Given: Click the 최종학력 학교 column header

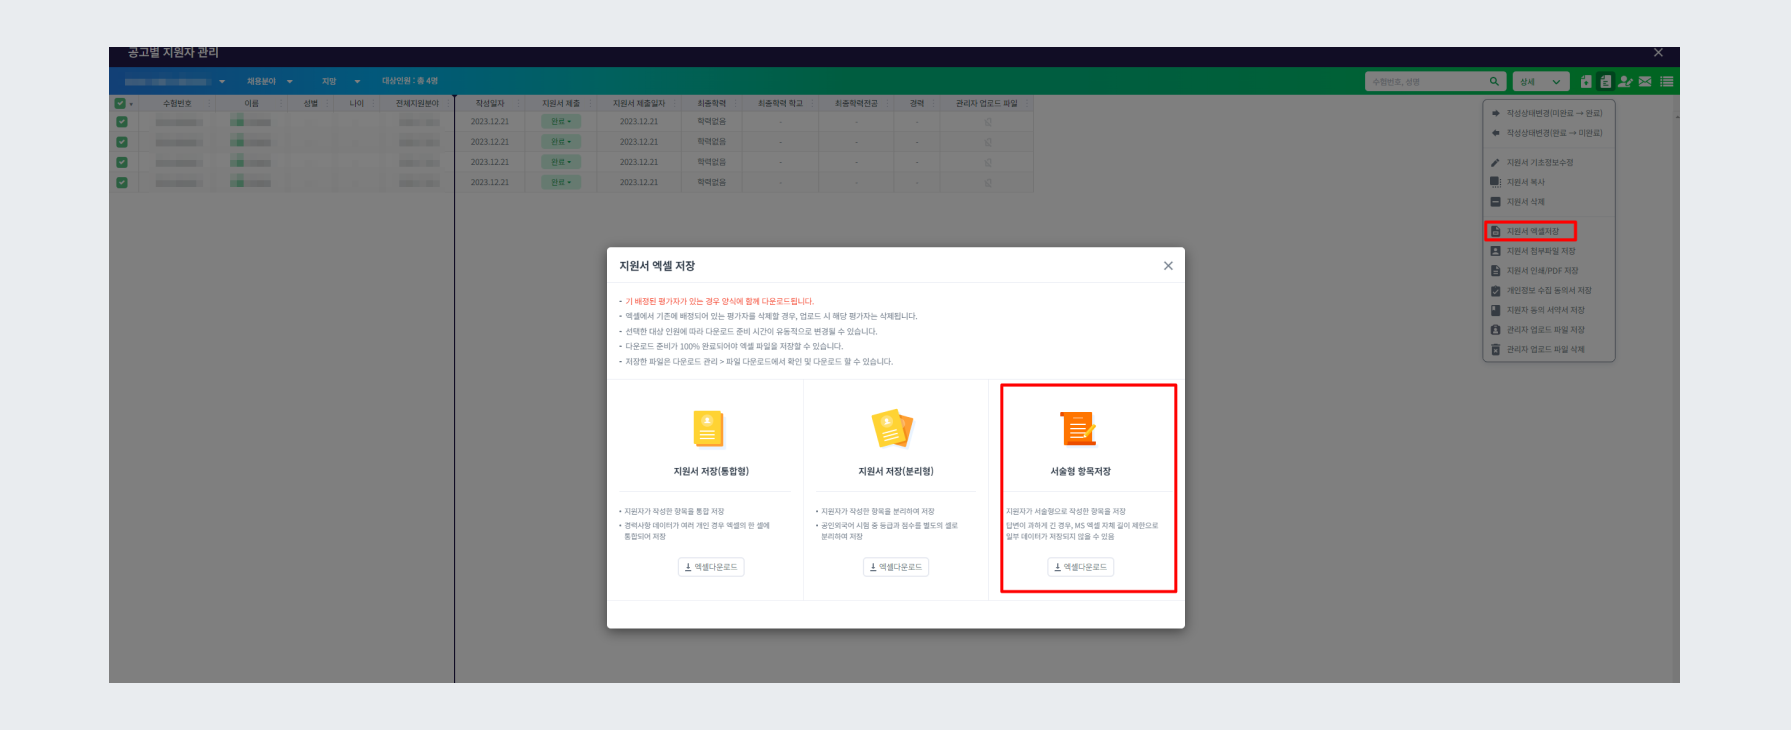Looking at the screenshot, I should 780,103.
